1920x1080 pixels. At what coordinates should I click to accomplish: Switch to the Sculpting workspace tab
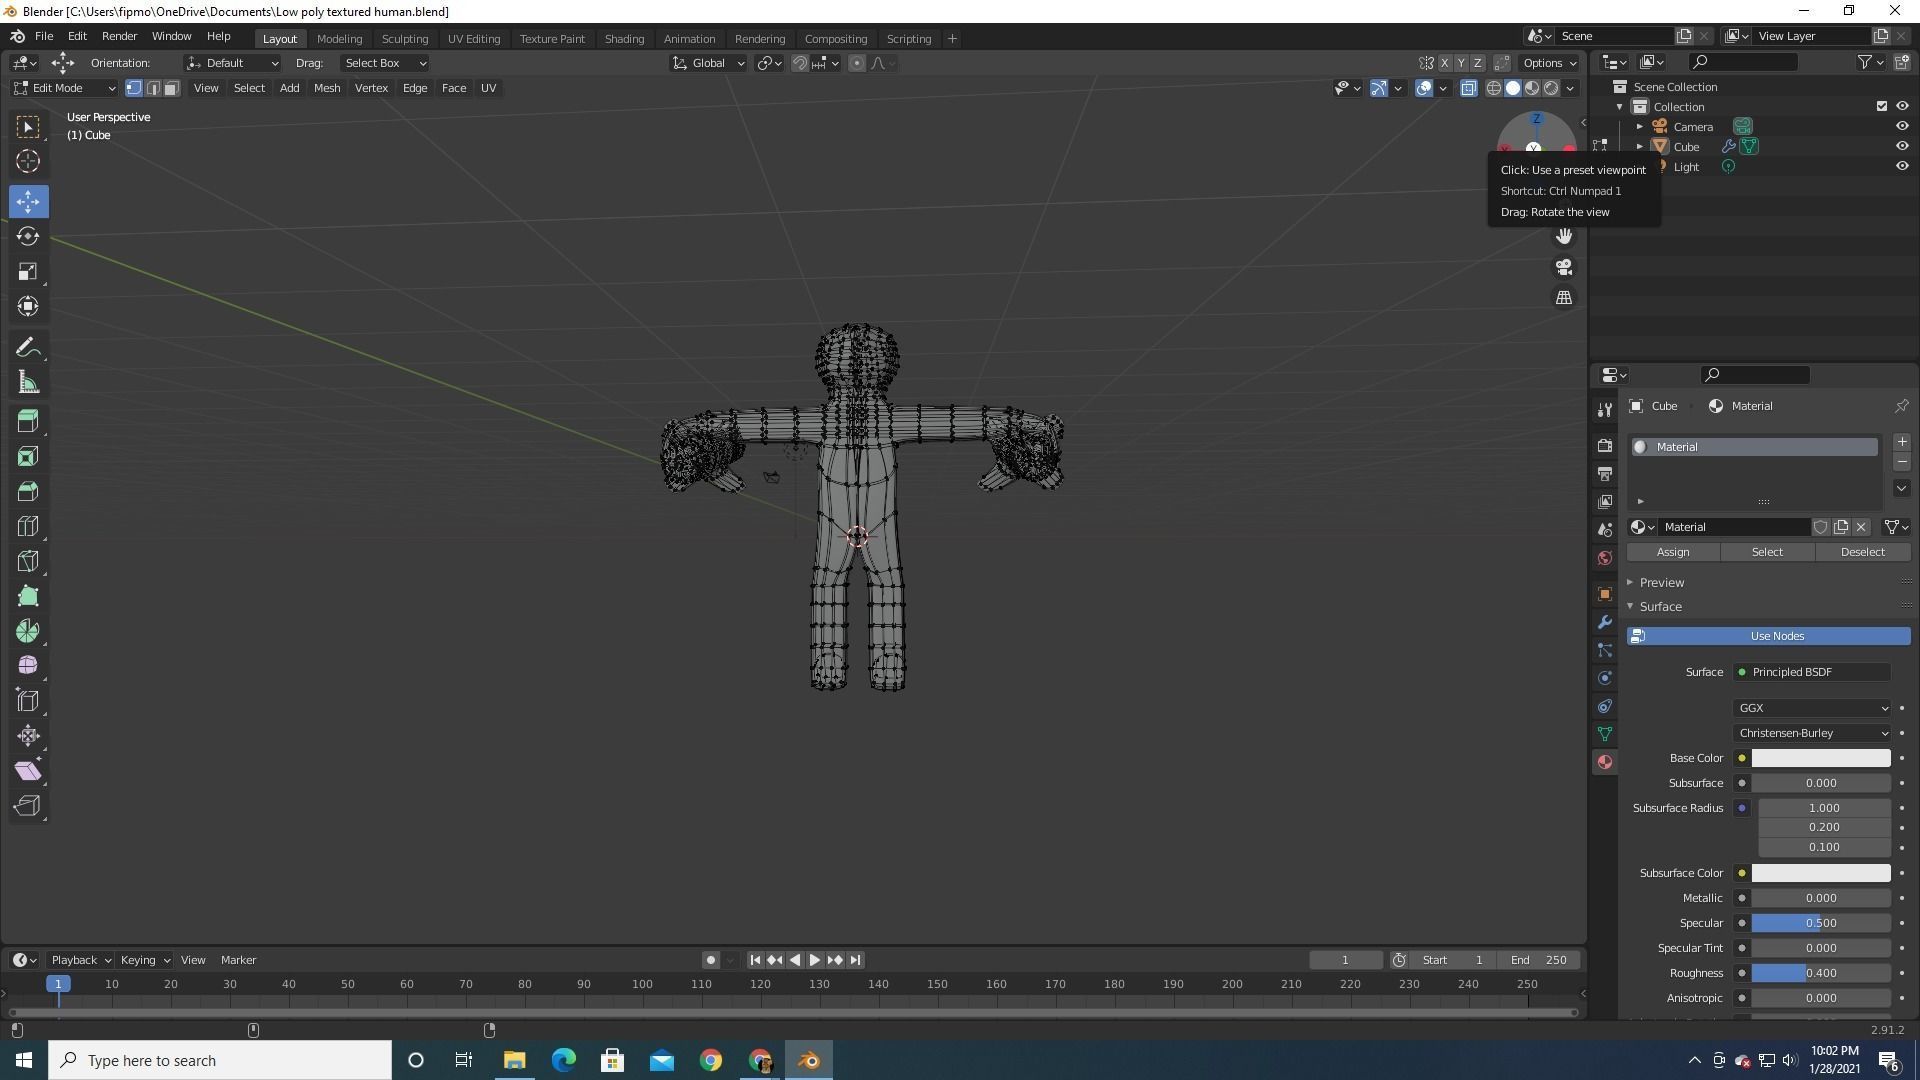point(404,38)
